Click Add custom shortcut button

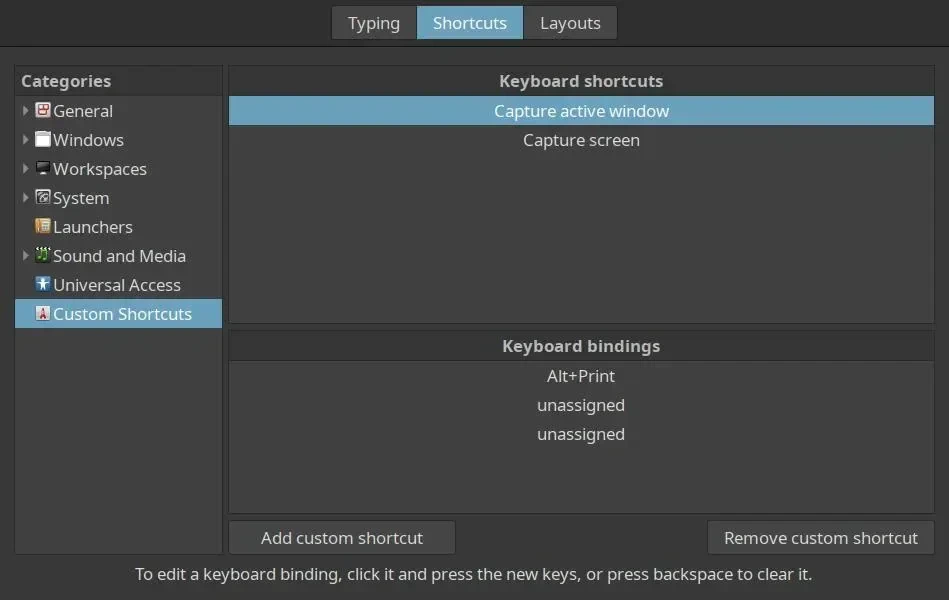(342, 538)
